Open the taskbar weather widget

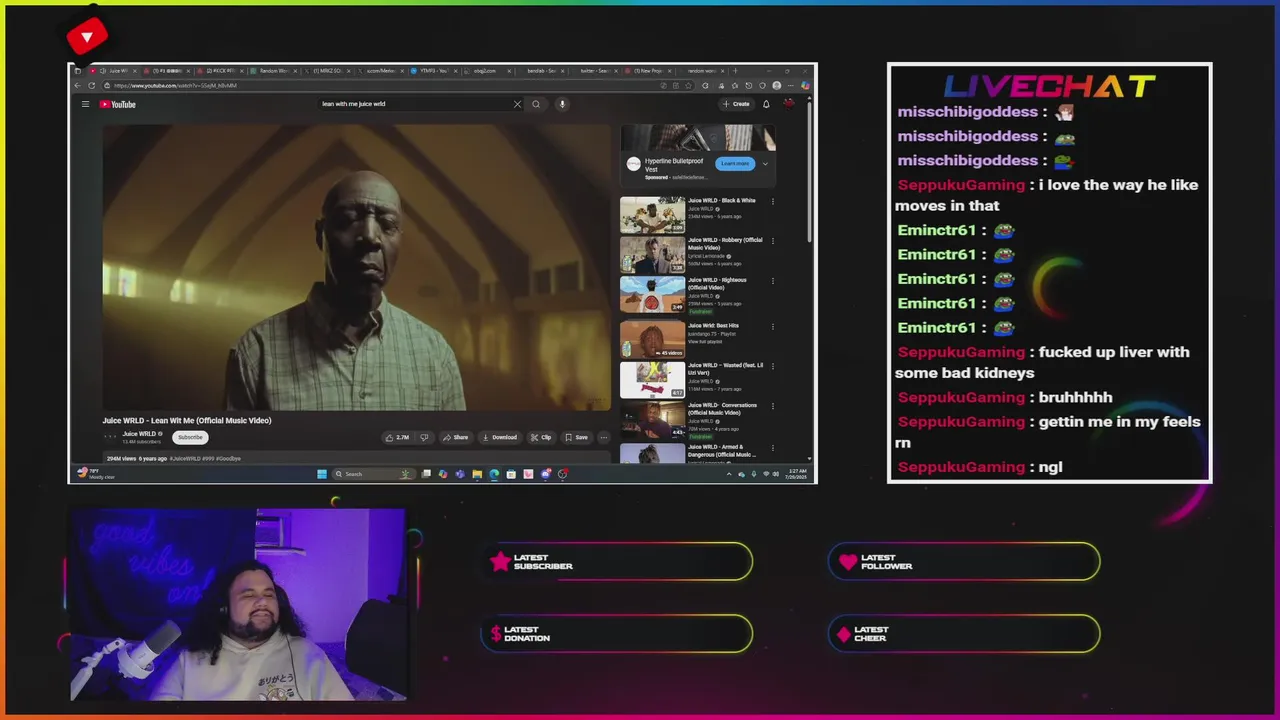95,473
